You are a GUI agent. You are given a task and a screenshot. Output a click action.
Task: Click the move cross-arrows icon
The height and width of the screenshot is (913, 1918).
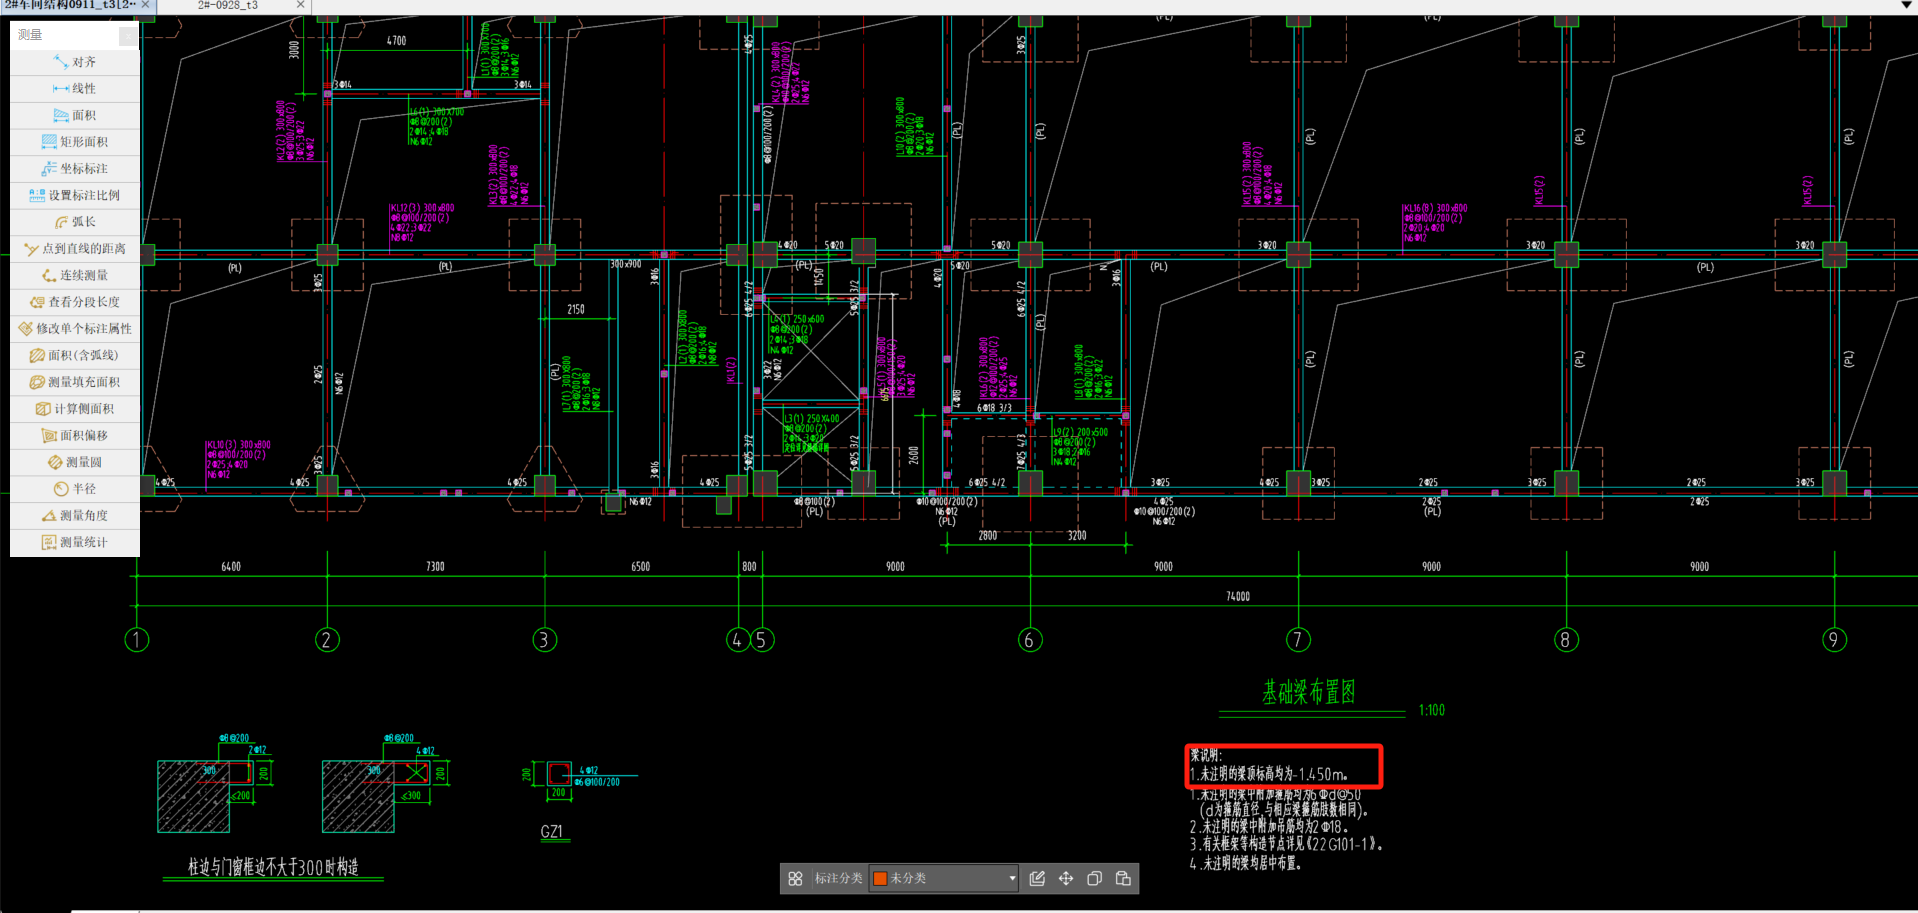coord(1066,878)
